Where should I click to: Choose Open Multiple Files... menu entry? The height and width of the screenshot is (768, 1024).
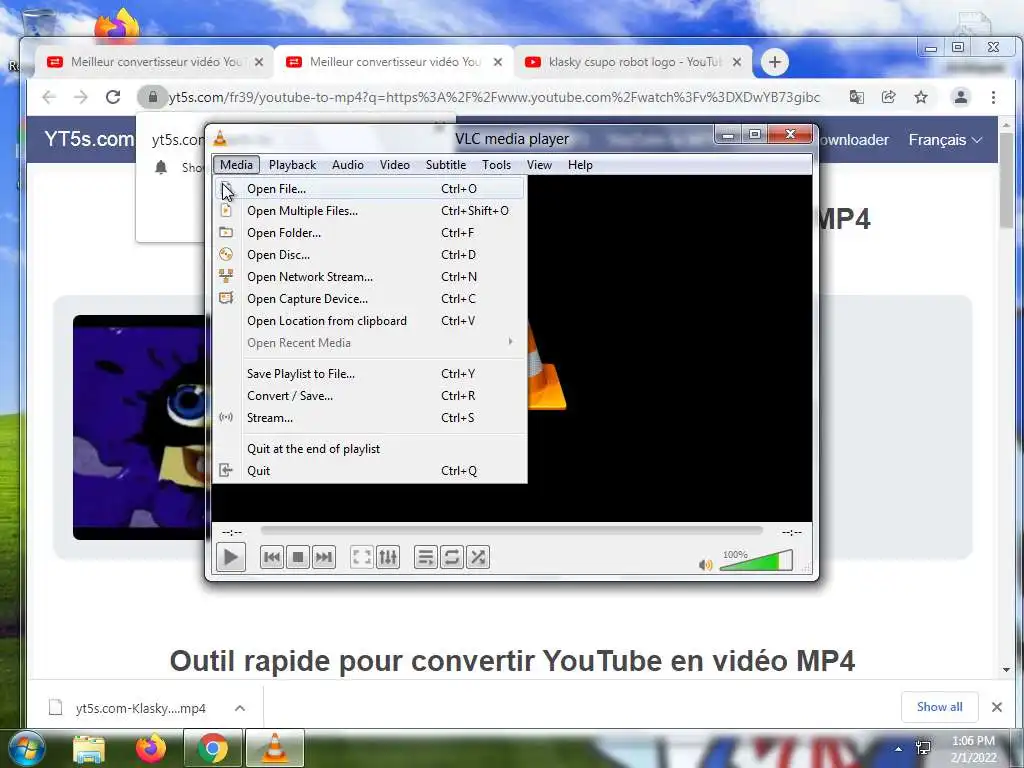(369, 211)
